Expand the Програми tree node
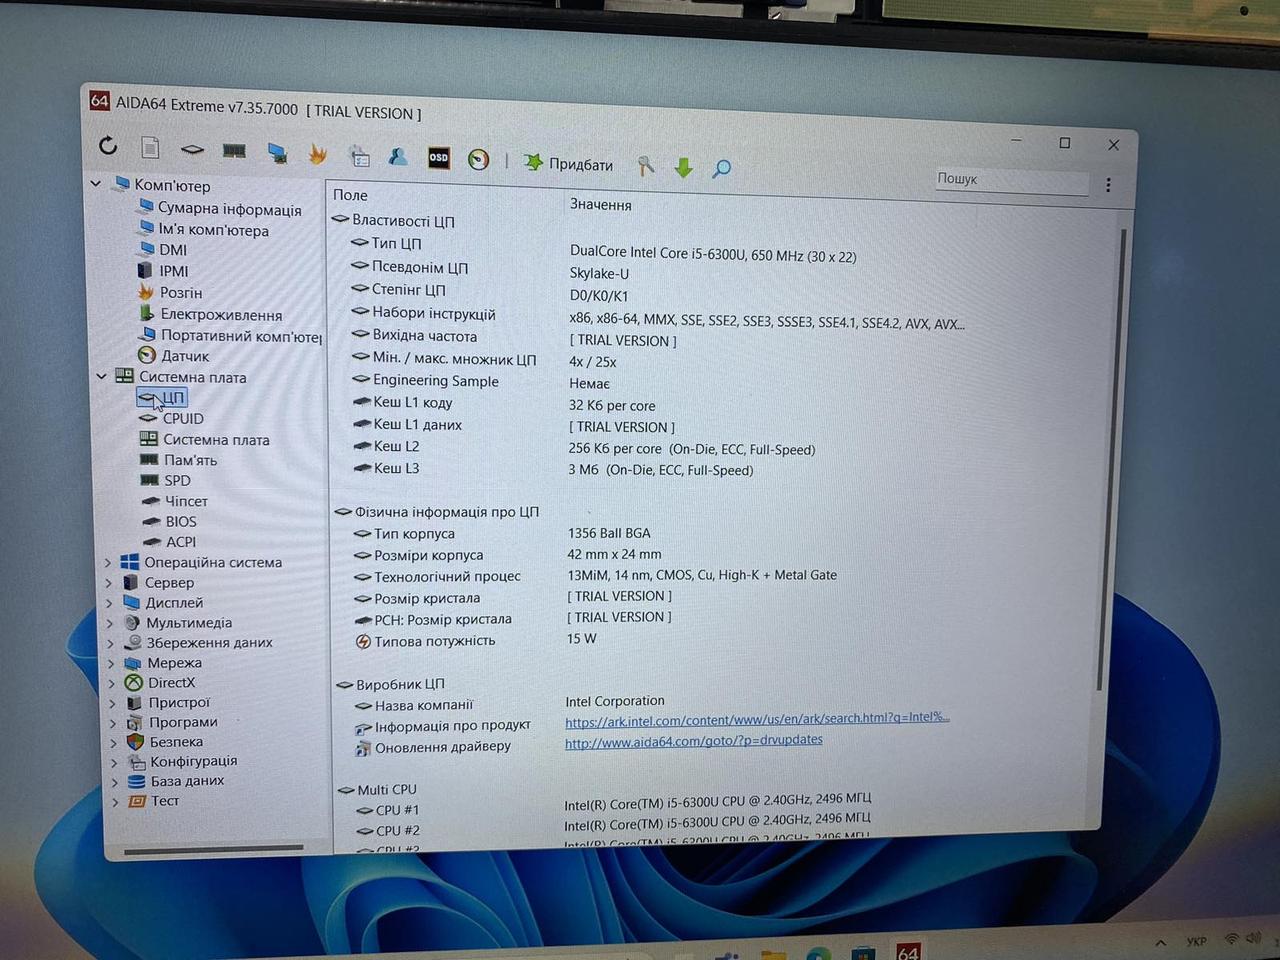 [113, 722]
